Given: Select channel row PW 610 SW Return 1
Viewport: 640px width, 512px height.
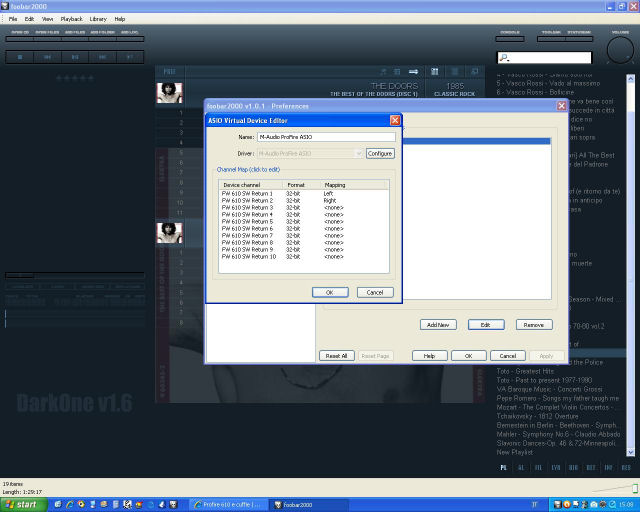Looking at the screenshot, I should 303,194.
